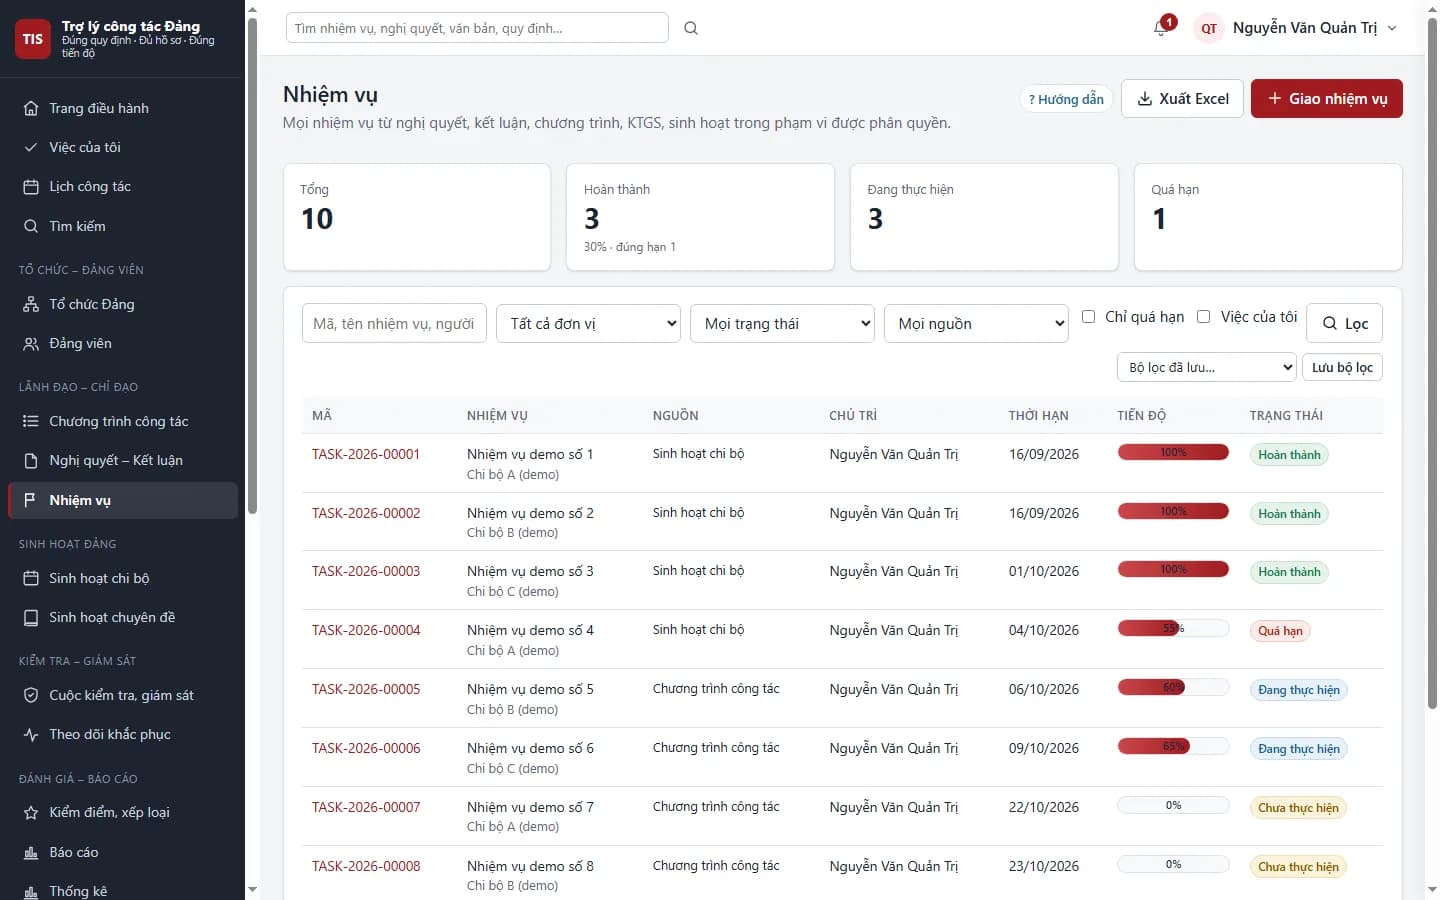Screen dimensions: 1440x900
Task: Sort by the THỜI HẠN column header
Action: (x=1038, y=415)
